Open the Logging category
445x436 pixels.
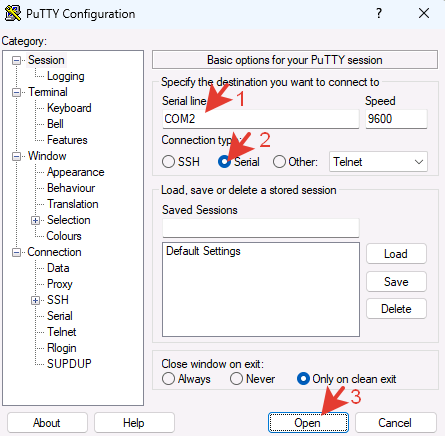pyautogui.click(x=66, y=76)
